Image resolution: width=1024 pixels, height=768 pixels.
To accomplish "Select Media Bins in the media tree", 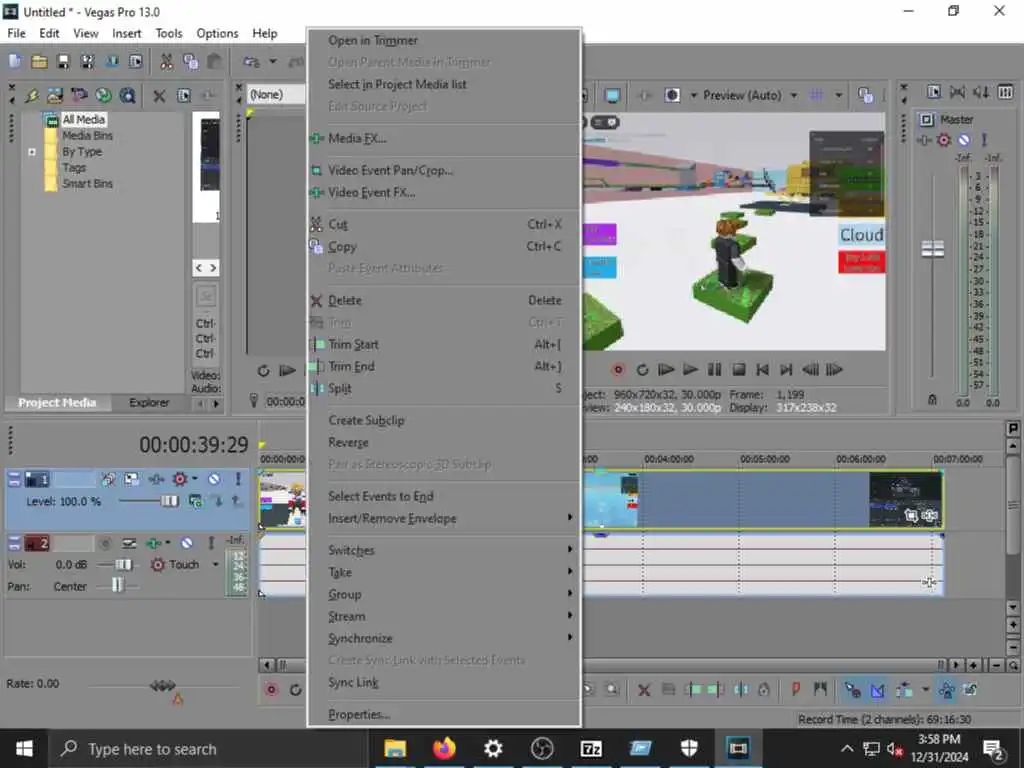I will [88, 136].
